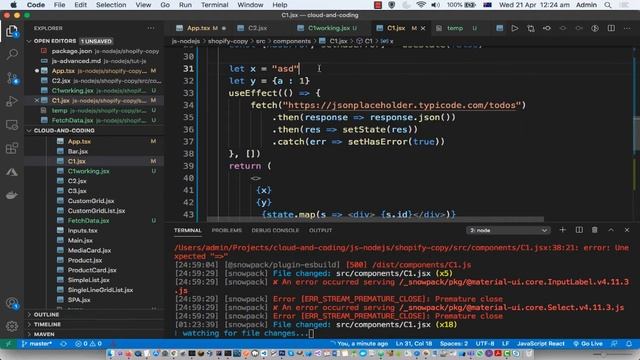Maximize the terminal panel size

611,230
